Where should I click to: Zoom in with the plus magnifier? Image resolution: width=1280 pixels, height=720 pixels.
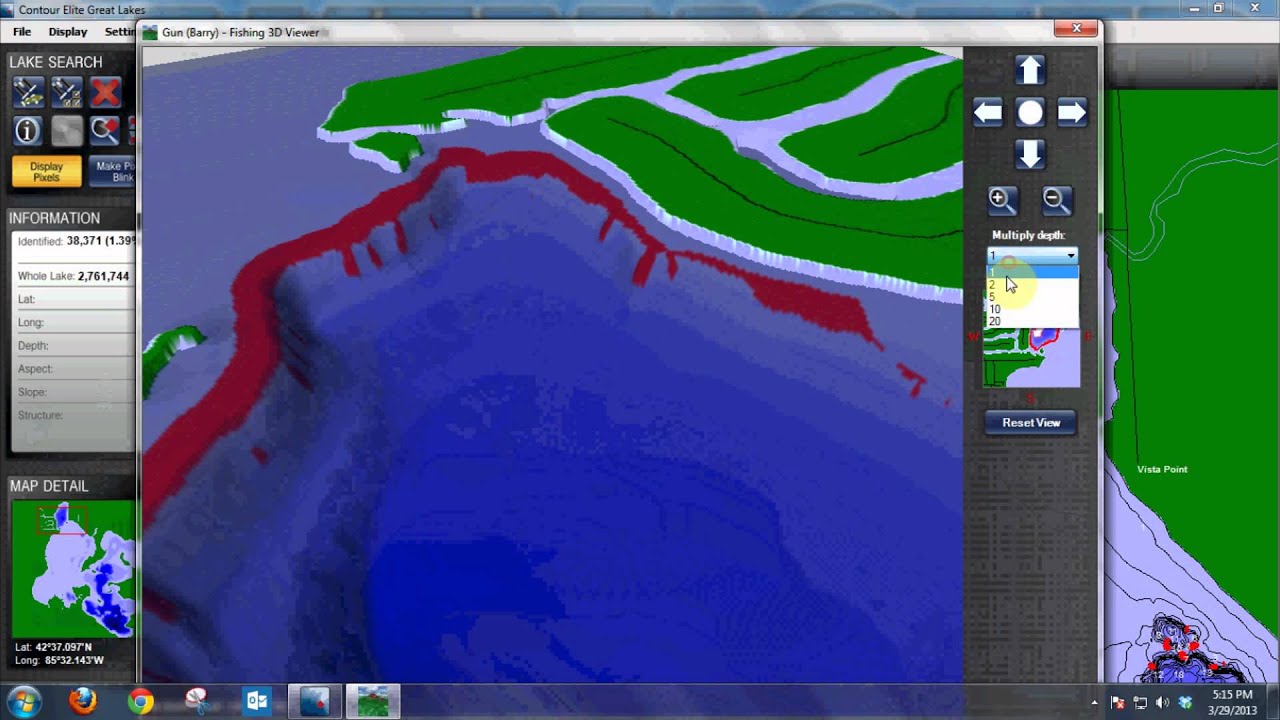pos(1002,200)
